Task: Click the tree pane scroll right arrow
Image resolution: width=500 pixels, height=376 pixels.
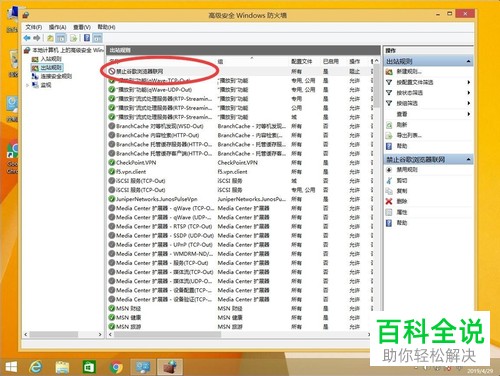Action: click(100, 334)
